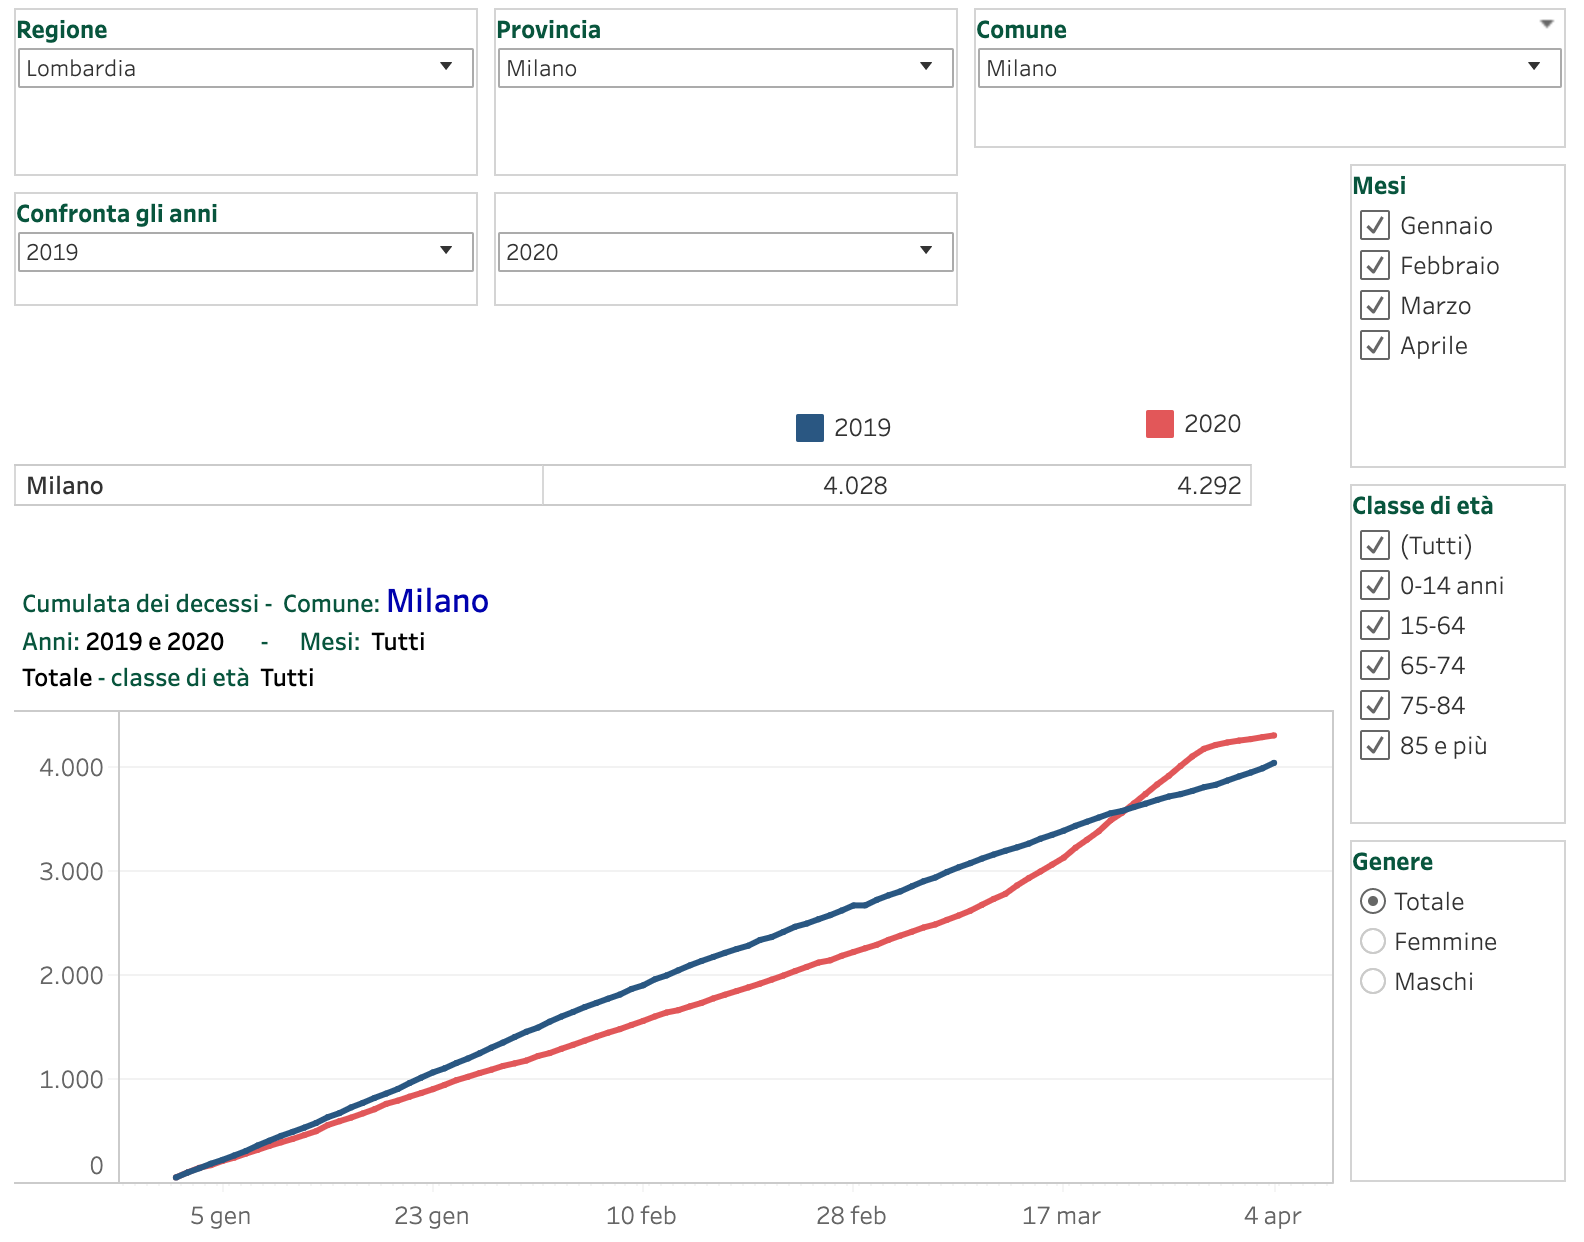Click the 28 feb axis label
This screenshot has width=1584, height=1242.
pyautogui.click(x=851, y=1216)
